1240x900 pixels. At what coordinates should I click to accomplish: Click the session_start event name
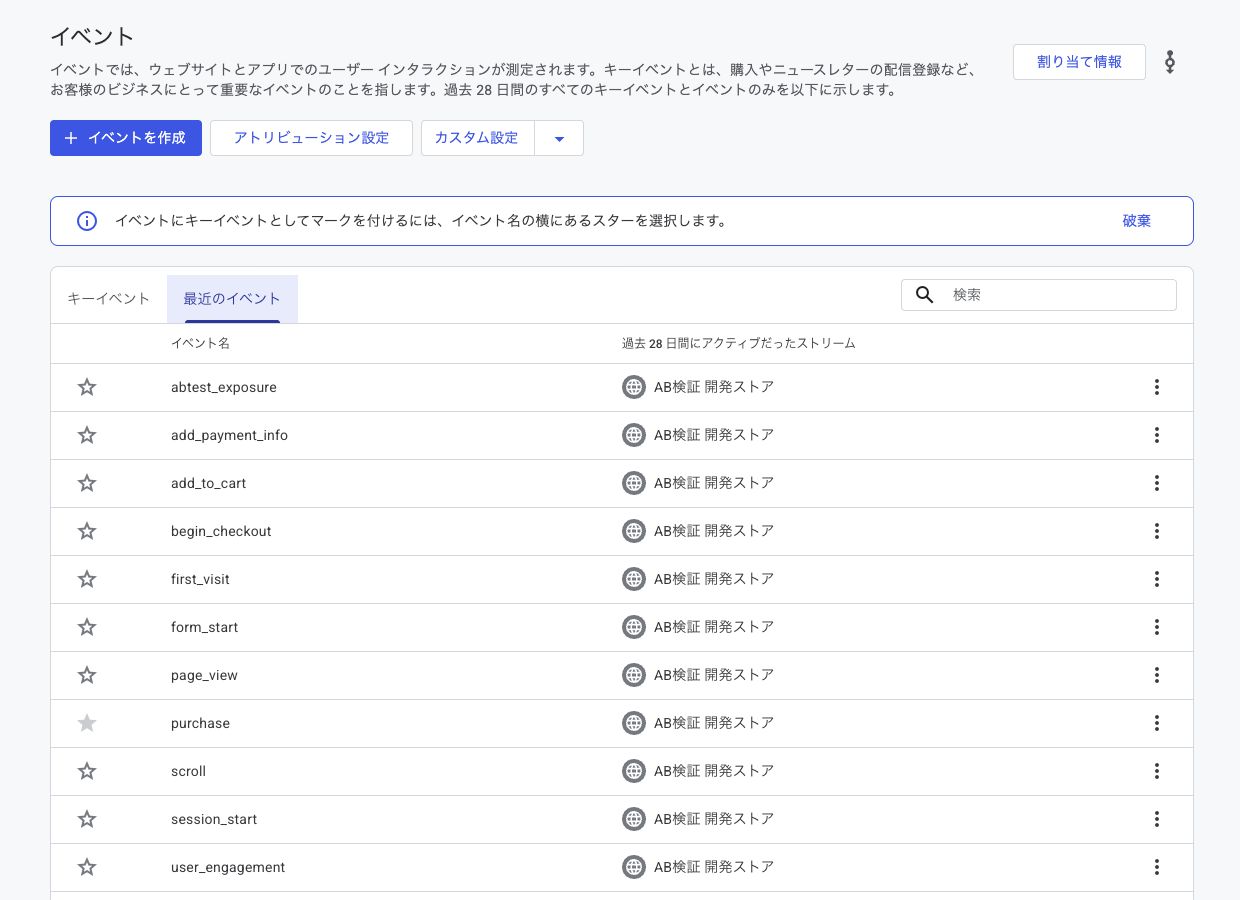click(214, 819)
